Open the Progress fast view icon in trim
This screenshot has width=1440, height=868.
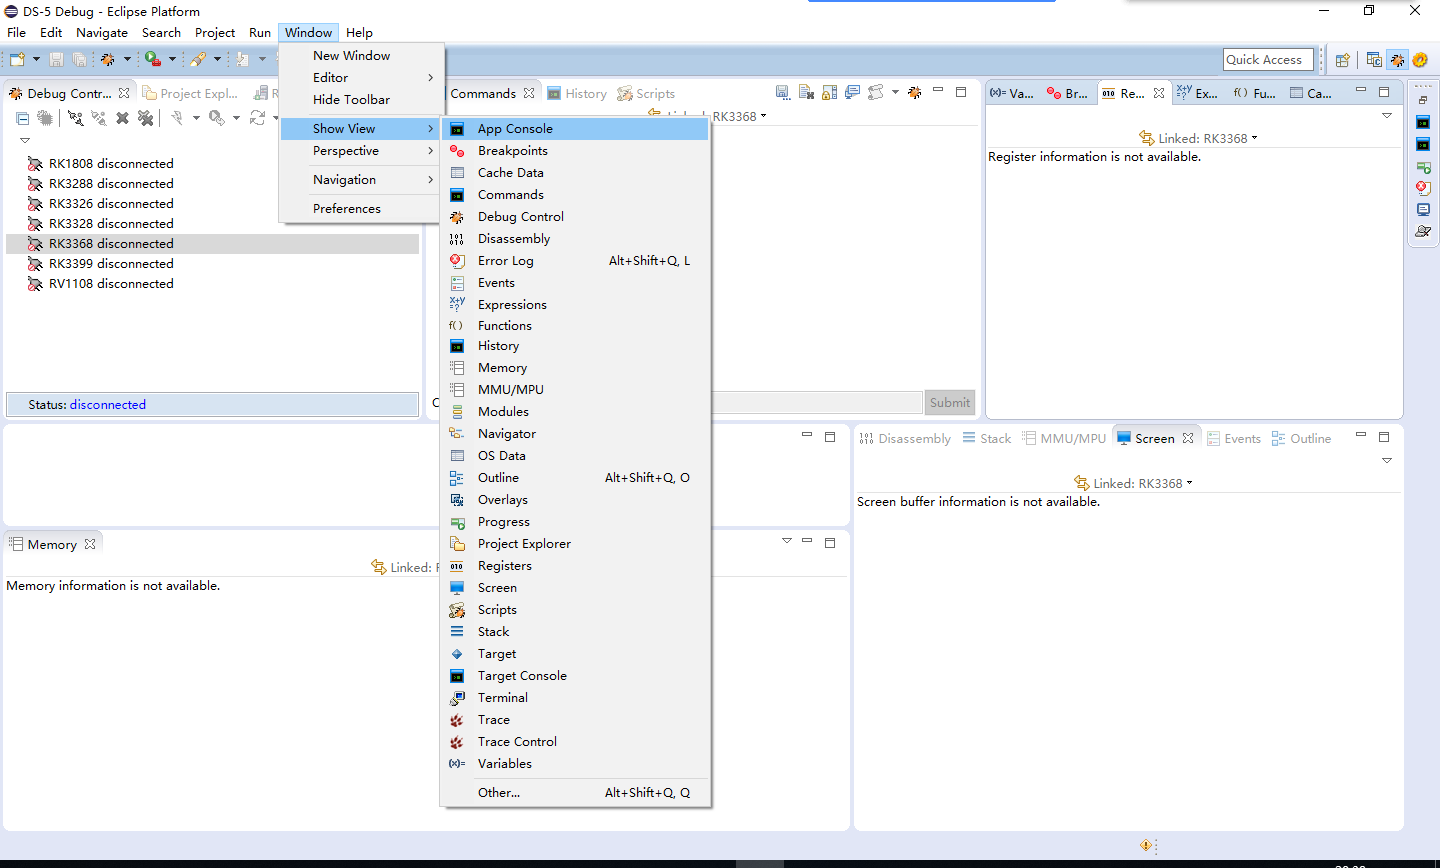coord(1423,166)
